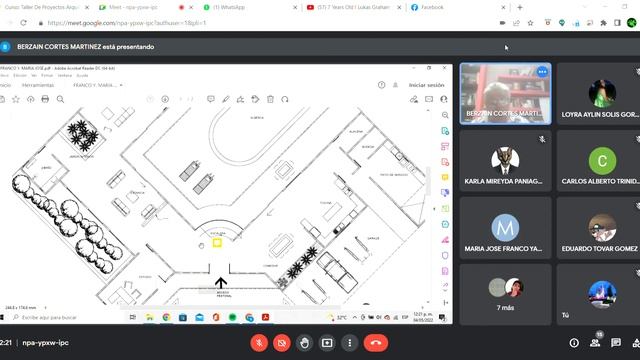Expand more tools chevron in right pane
This screenshot has height=360, width=640.
click(445, 290)
